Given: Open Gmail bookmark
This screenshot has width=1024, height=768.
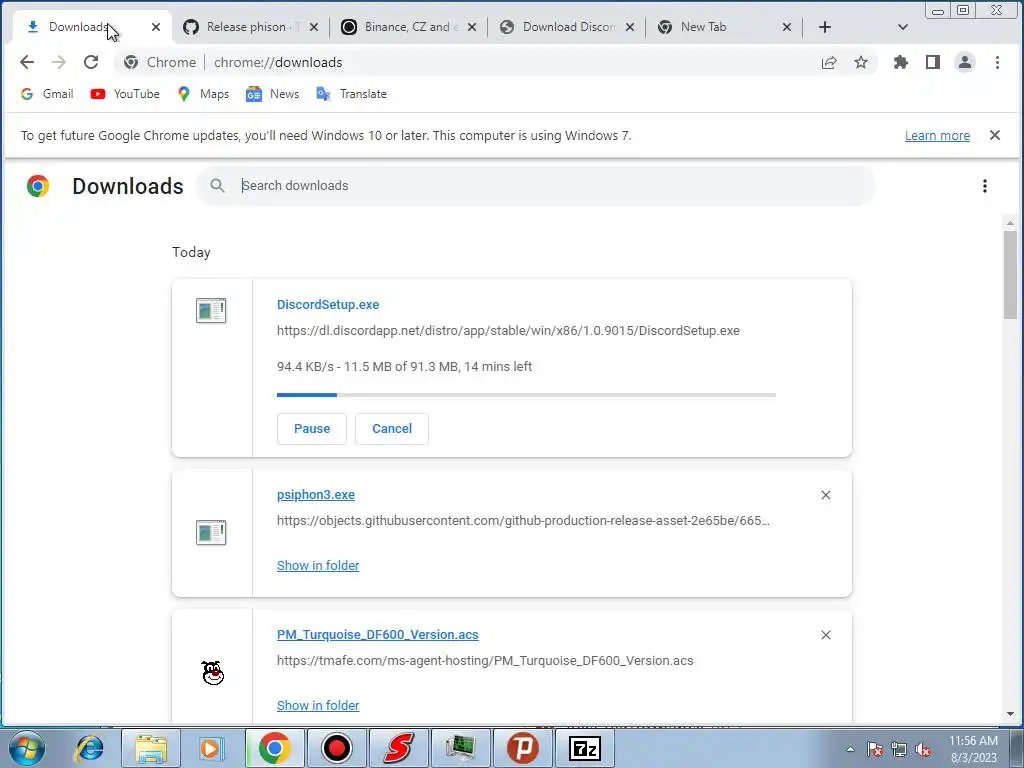Looking at the screenshot, I should point(47,94).
